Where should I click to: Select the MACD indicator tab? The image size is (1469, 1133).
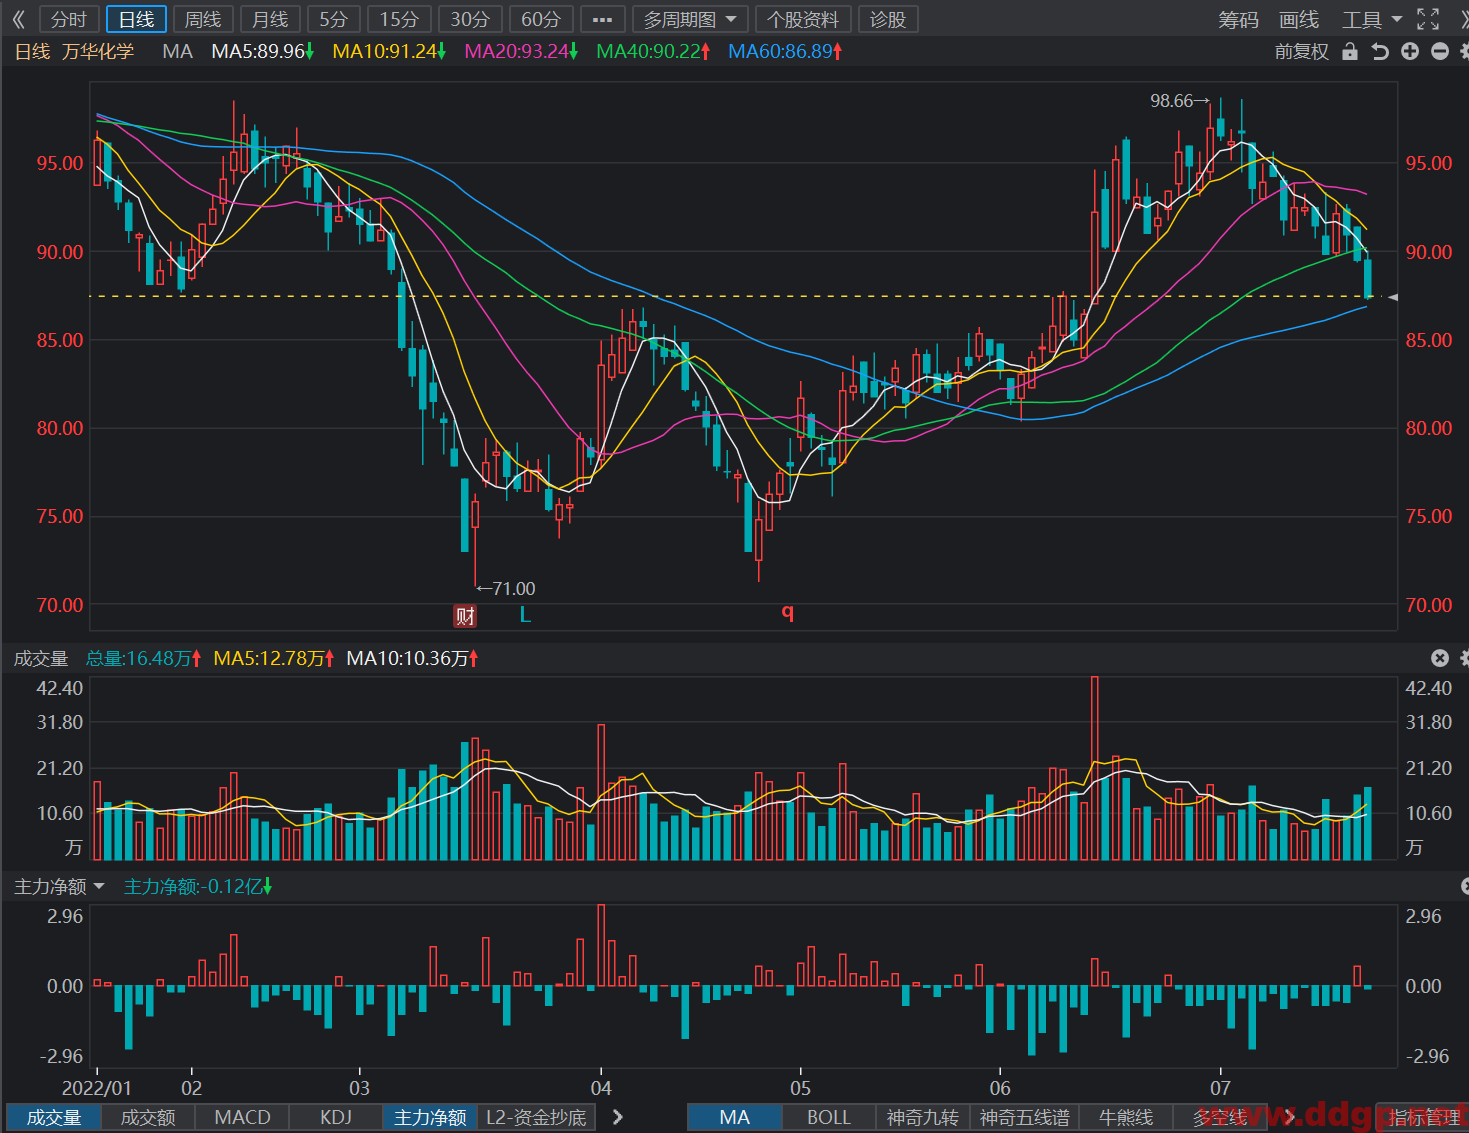click(x=242, y=1117)
